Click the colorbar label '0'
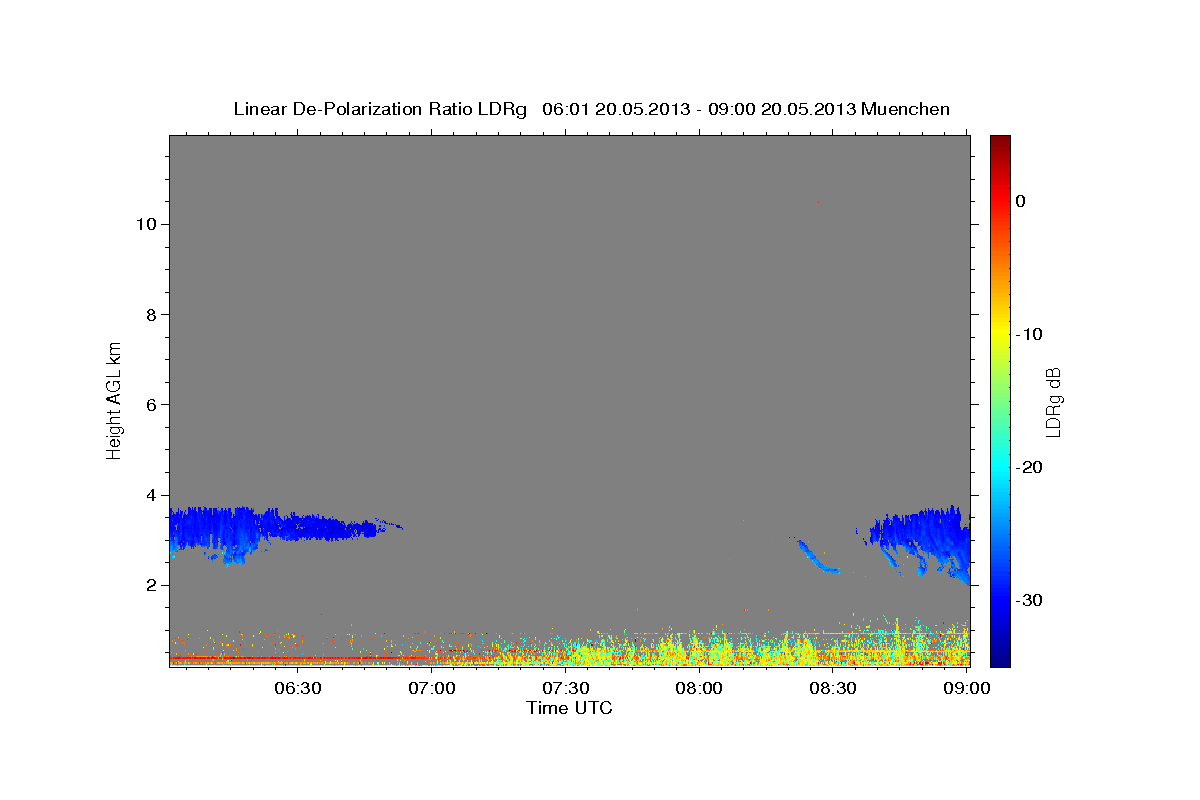This screenshot has height=800, width=1200. point(1021,201)
